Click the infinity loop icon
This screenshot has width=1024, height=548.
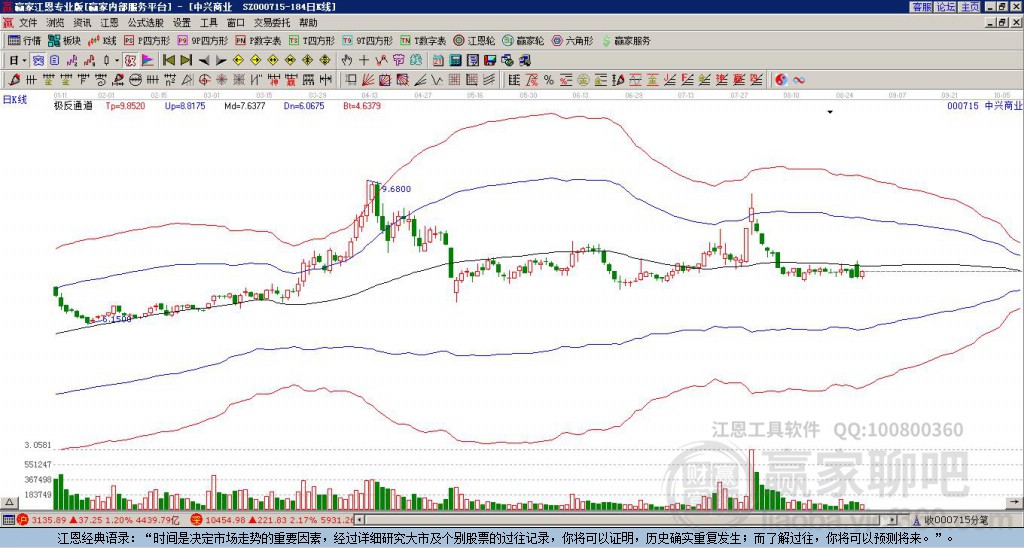tap(798, 80)
